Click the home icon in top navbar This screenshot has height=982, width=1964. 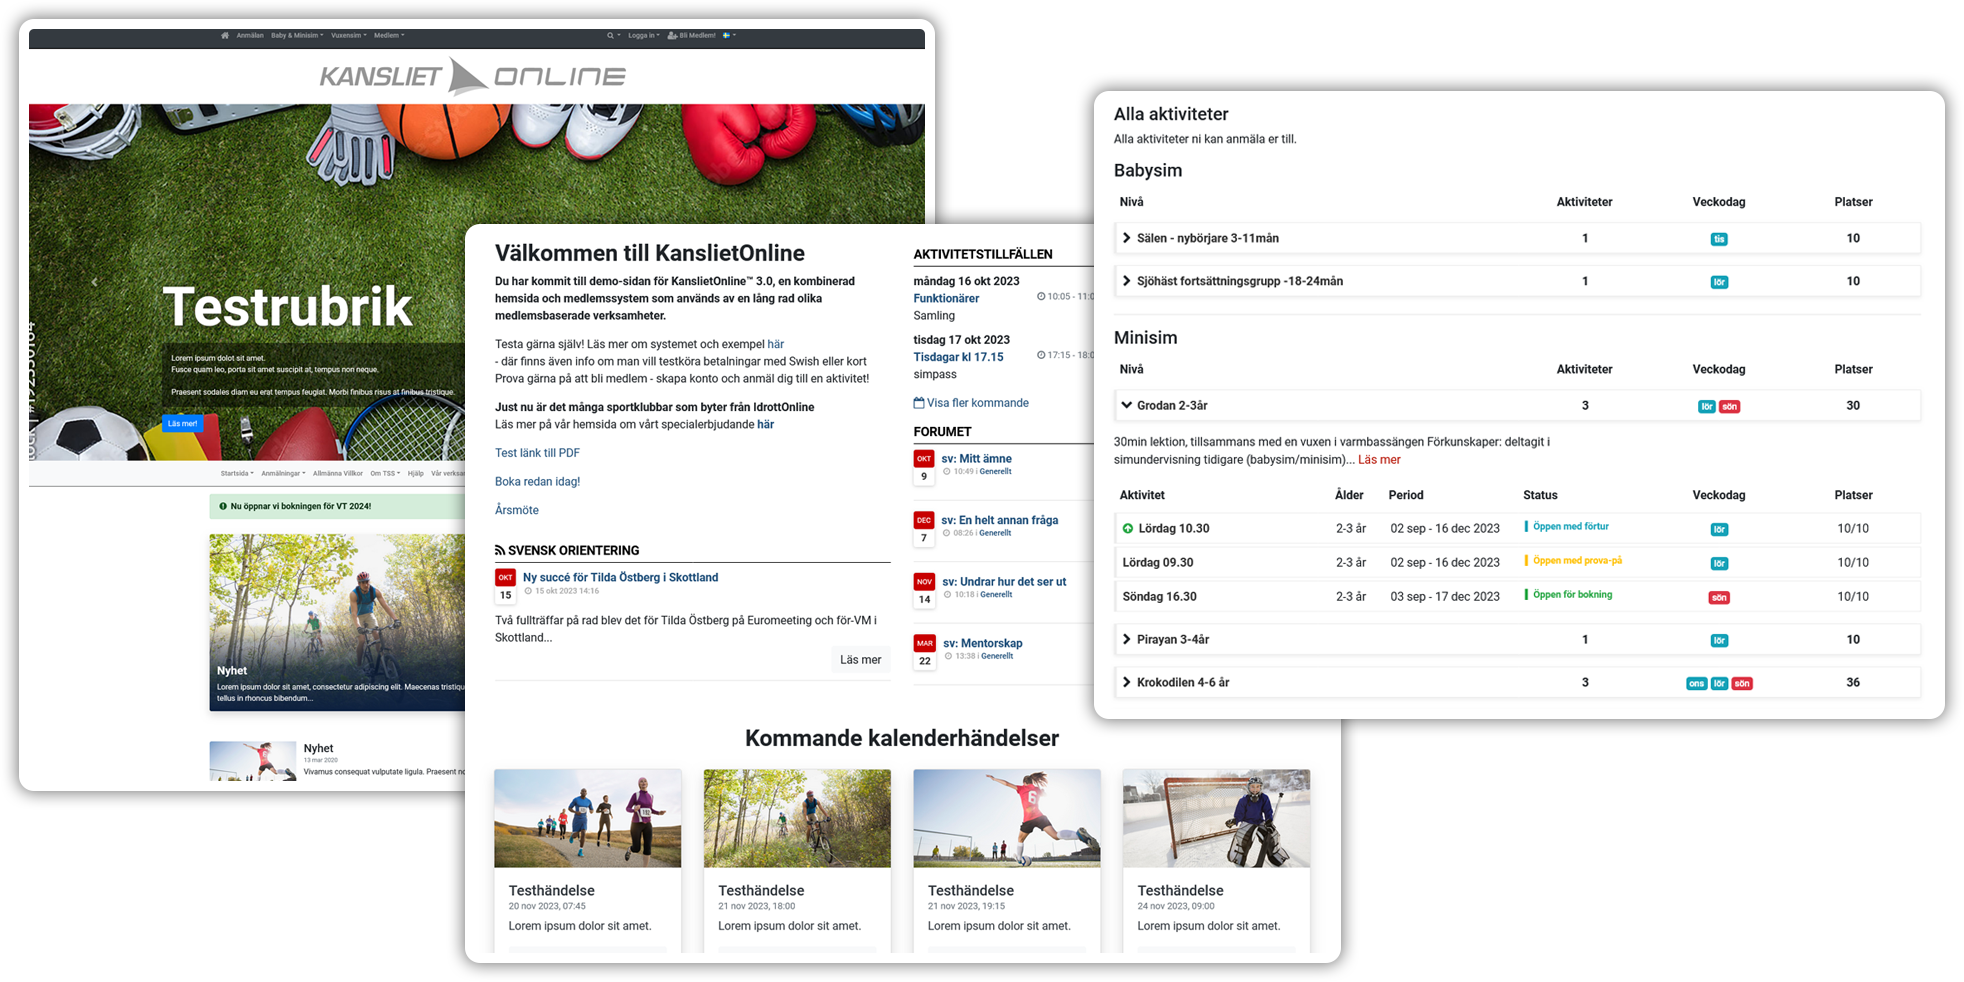(225, 35)
